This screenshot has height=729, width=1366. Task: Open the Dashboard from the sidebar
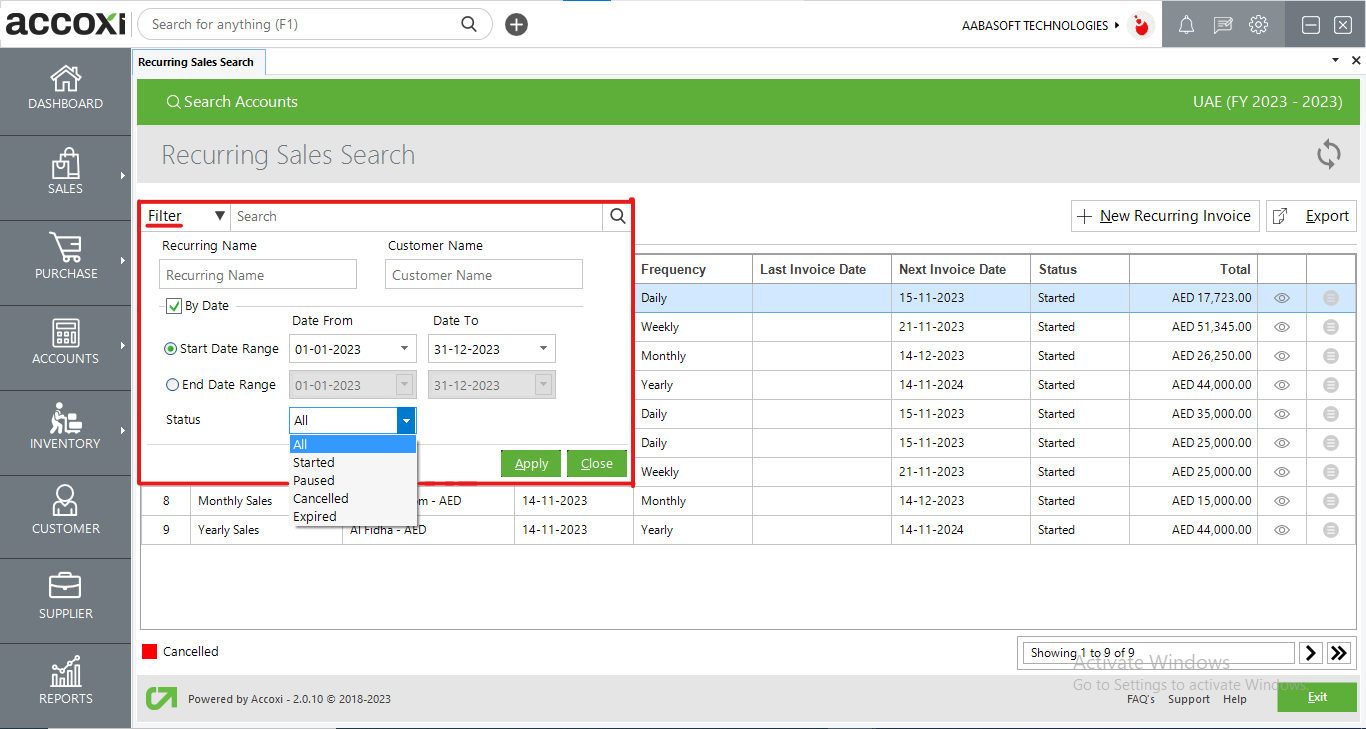tap(65, 90)
